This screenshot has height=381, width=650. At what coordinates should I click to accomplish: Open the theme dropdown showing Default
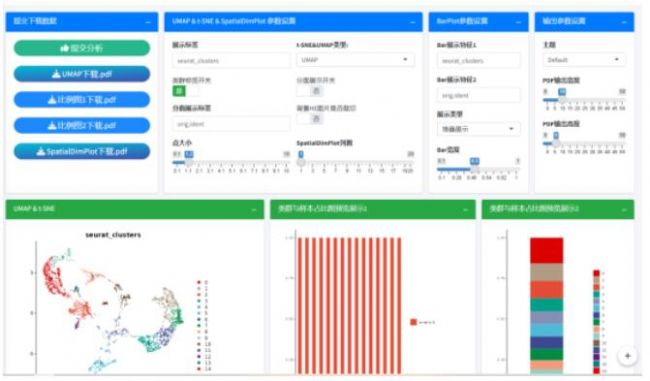click(x=584, y=60)
